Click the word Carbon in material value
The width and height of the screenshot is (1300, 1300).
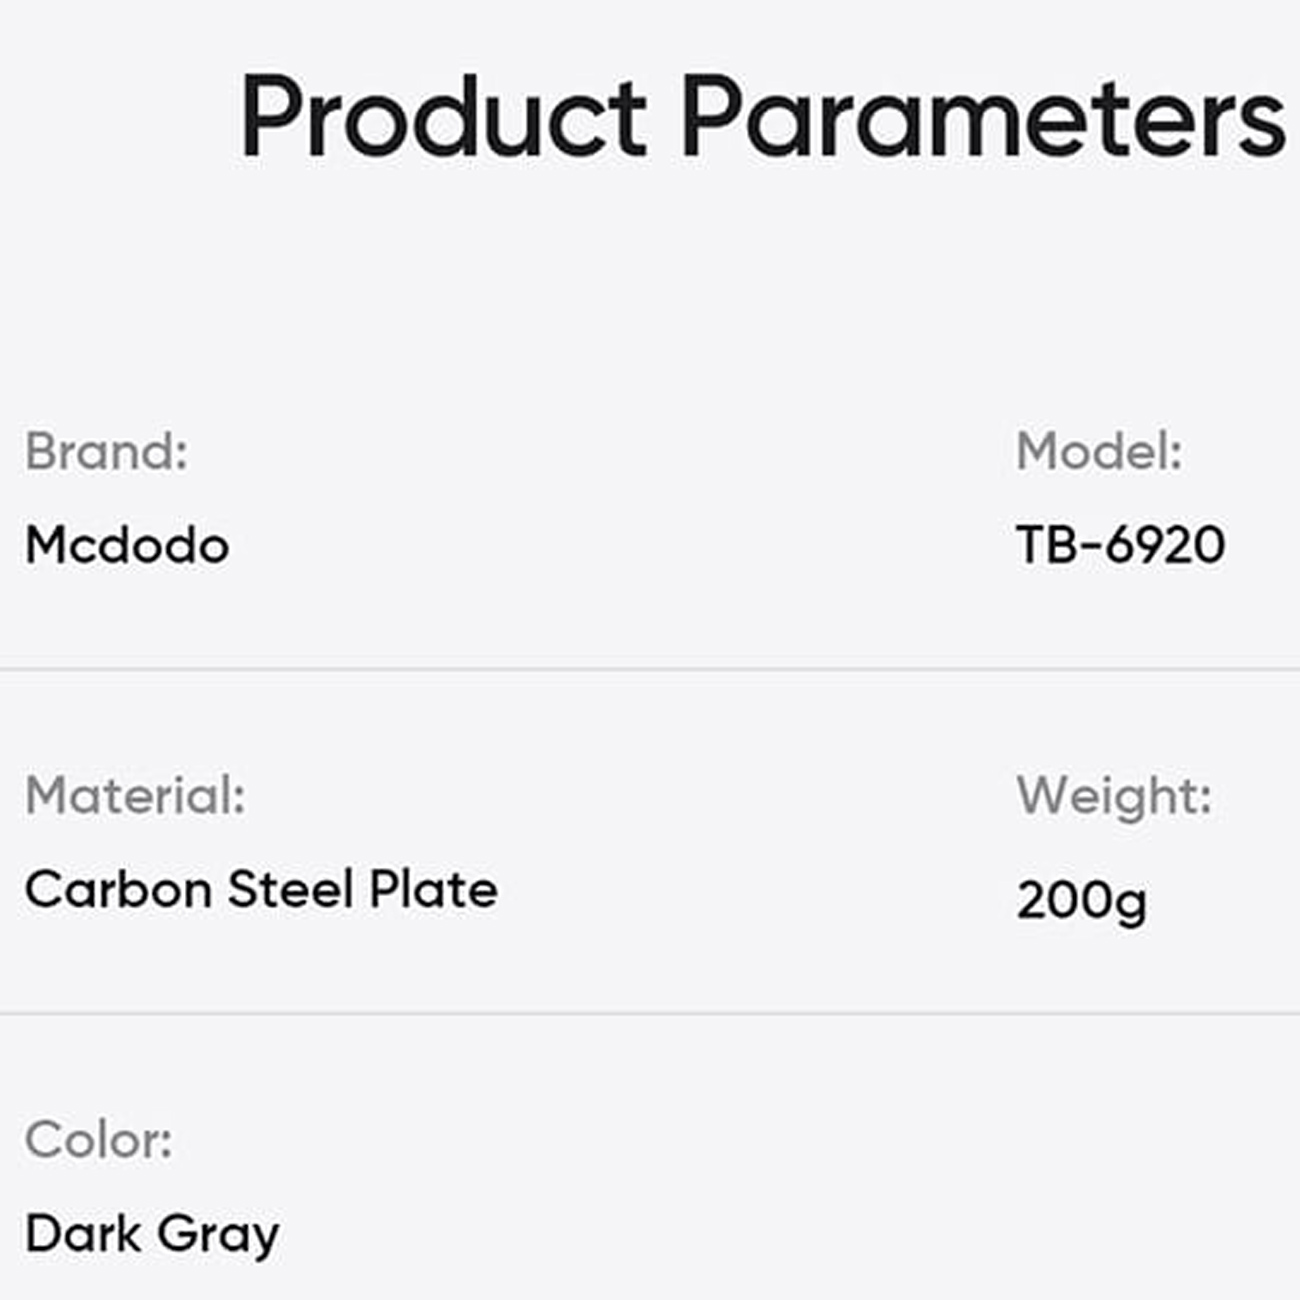point(118,889)
